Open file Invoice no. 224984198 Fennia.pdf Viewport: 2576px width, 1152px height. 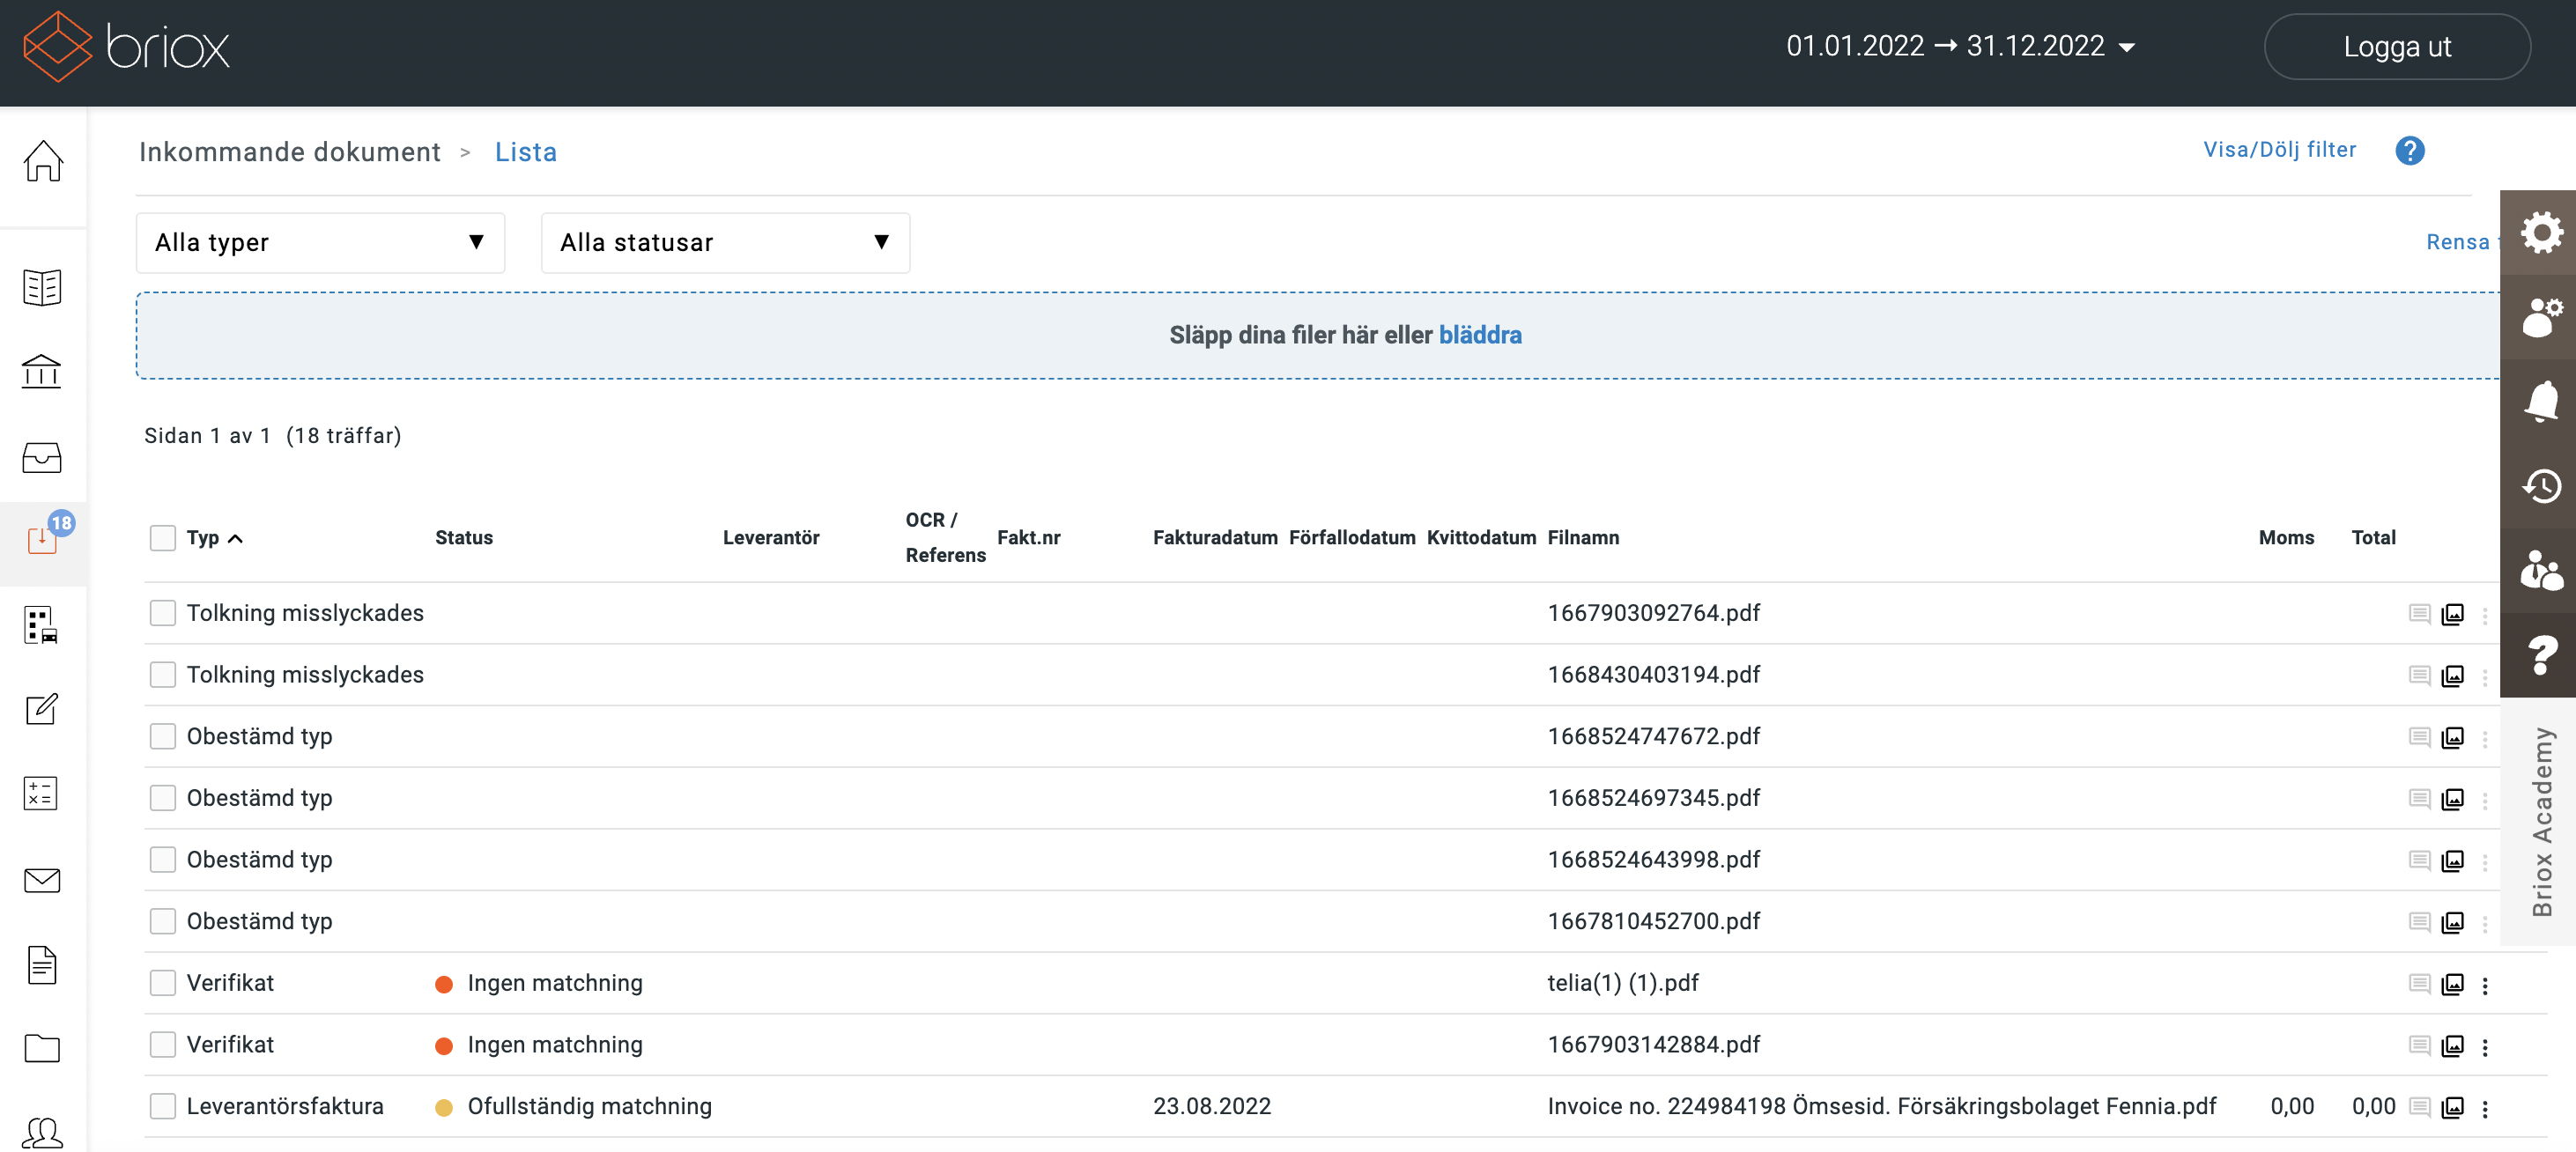tap(1882, 1107)
